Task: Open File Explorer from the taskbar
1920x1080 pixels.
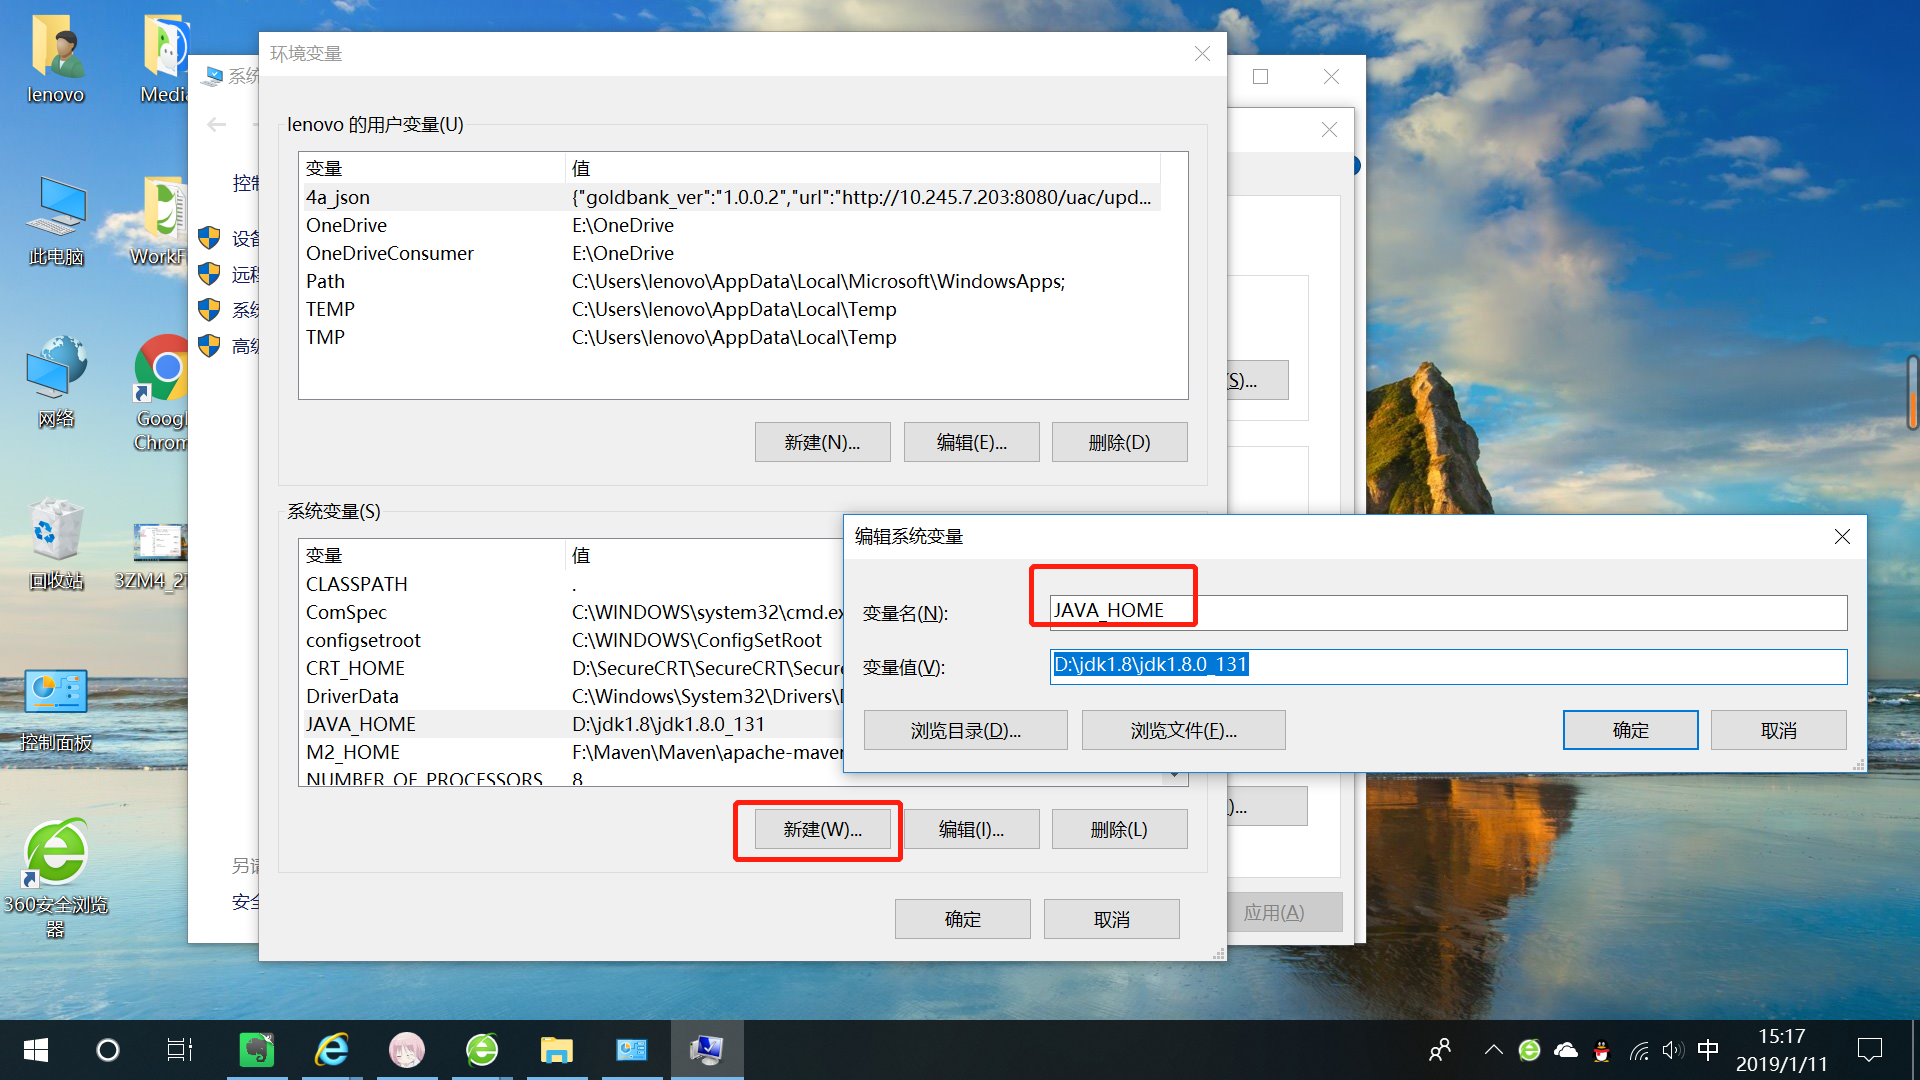Action: (x=556, y=1050)
